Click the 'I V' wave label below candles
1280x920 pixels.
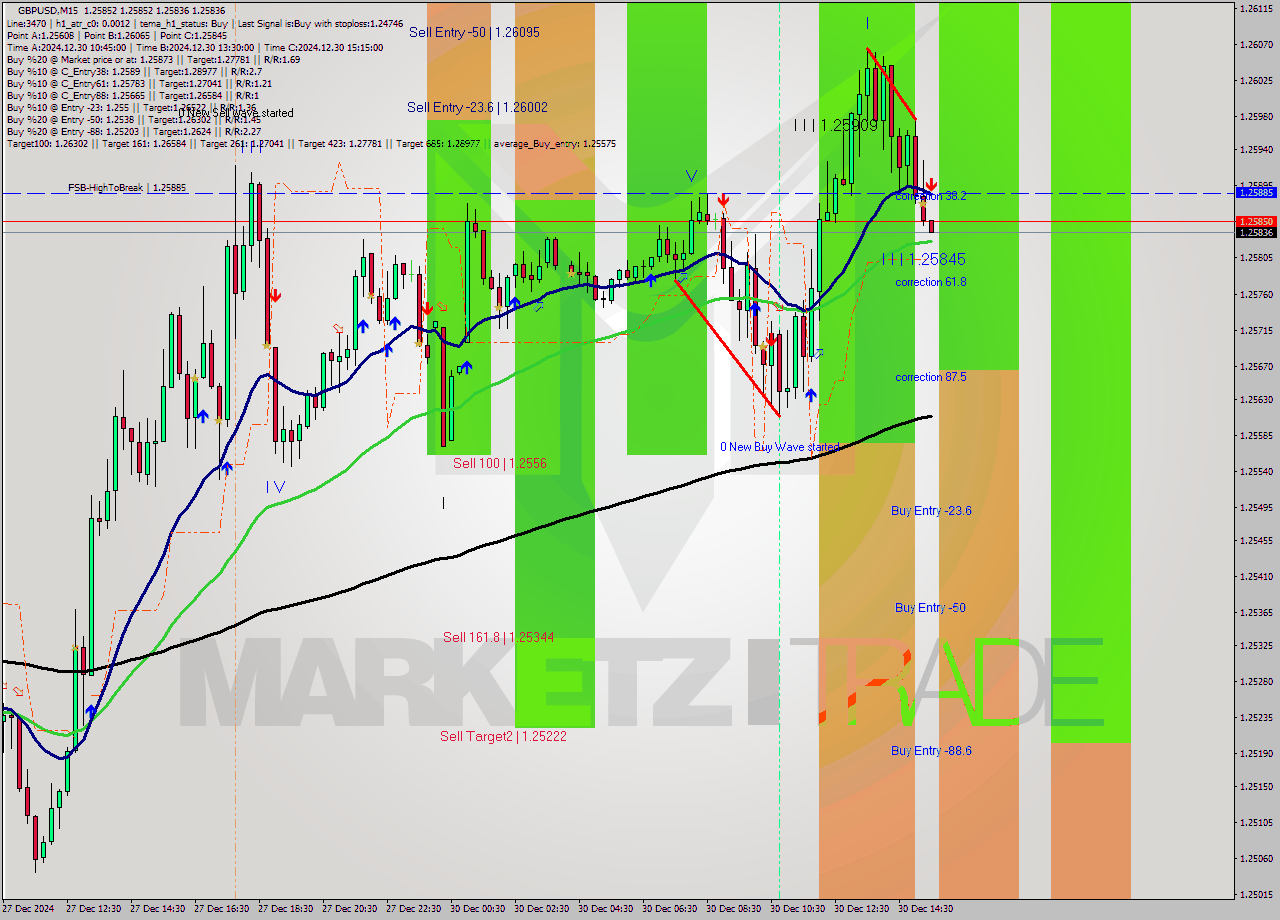click(x=276, y=487)
